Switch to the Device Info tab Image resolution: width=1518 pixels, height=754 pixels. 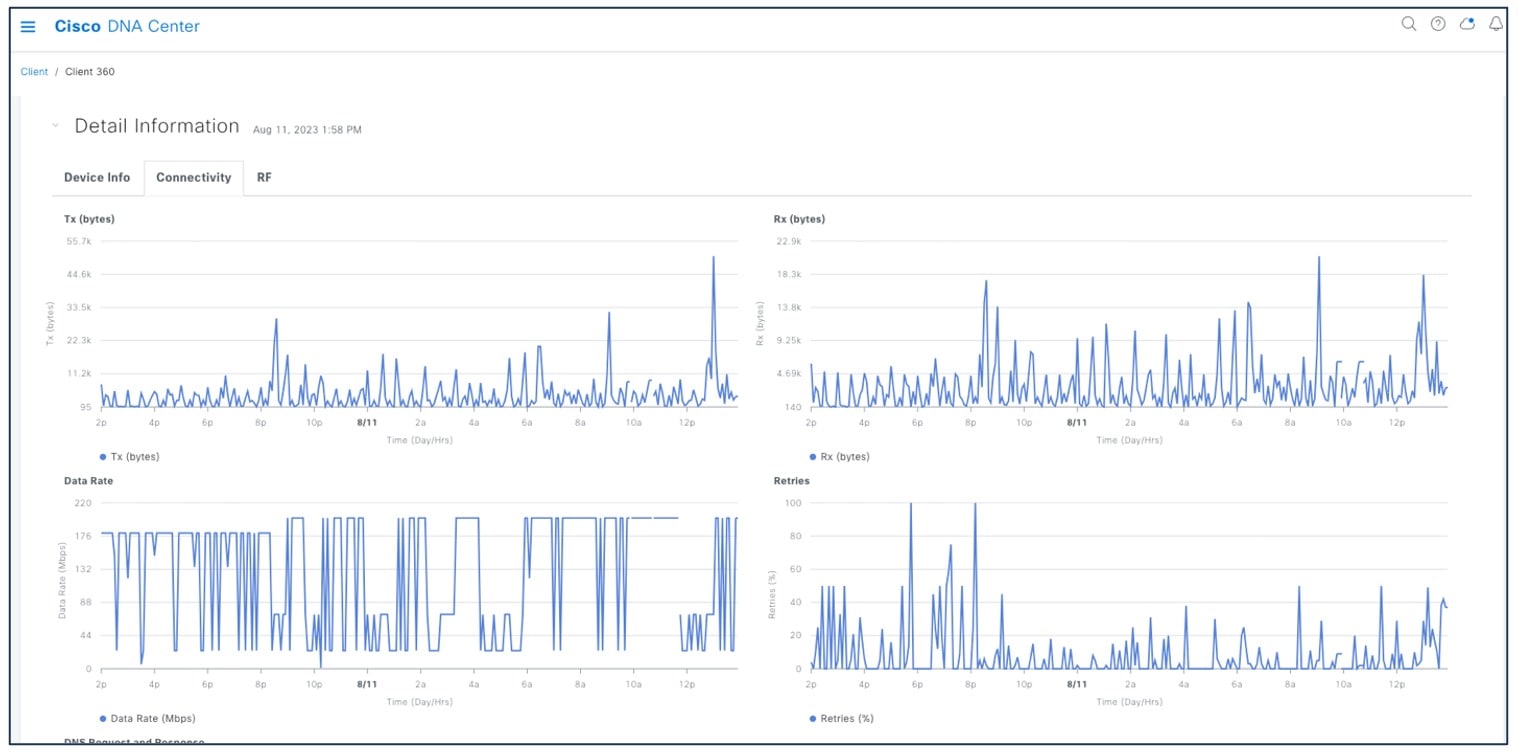97,177
